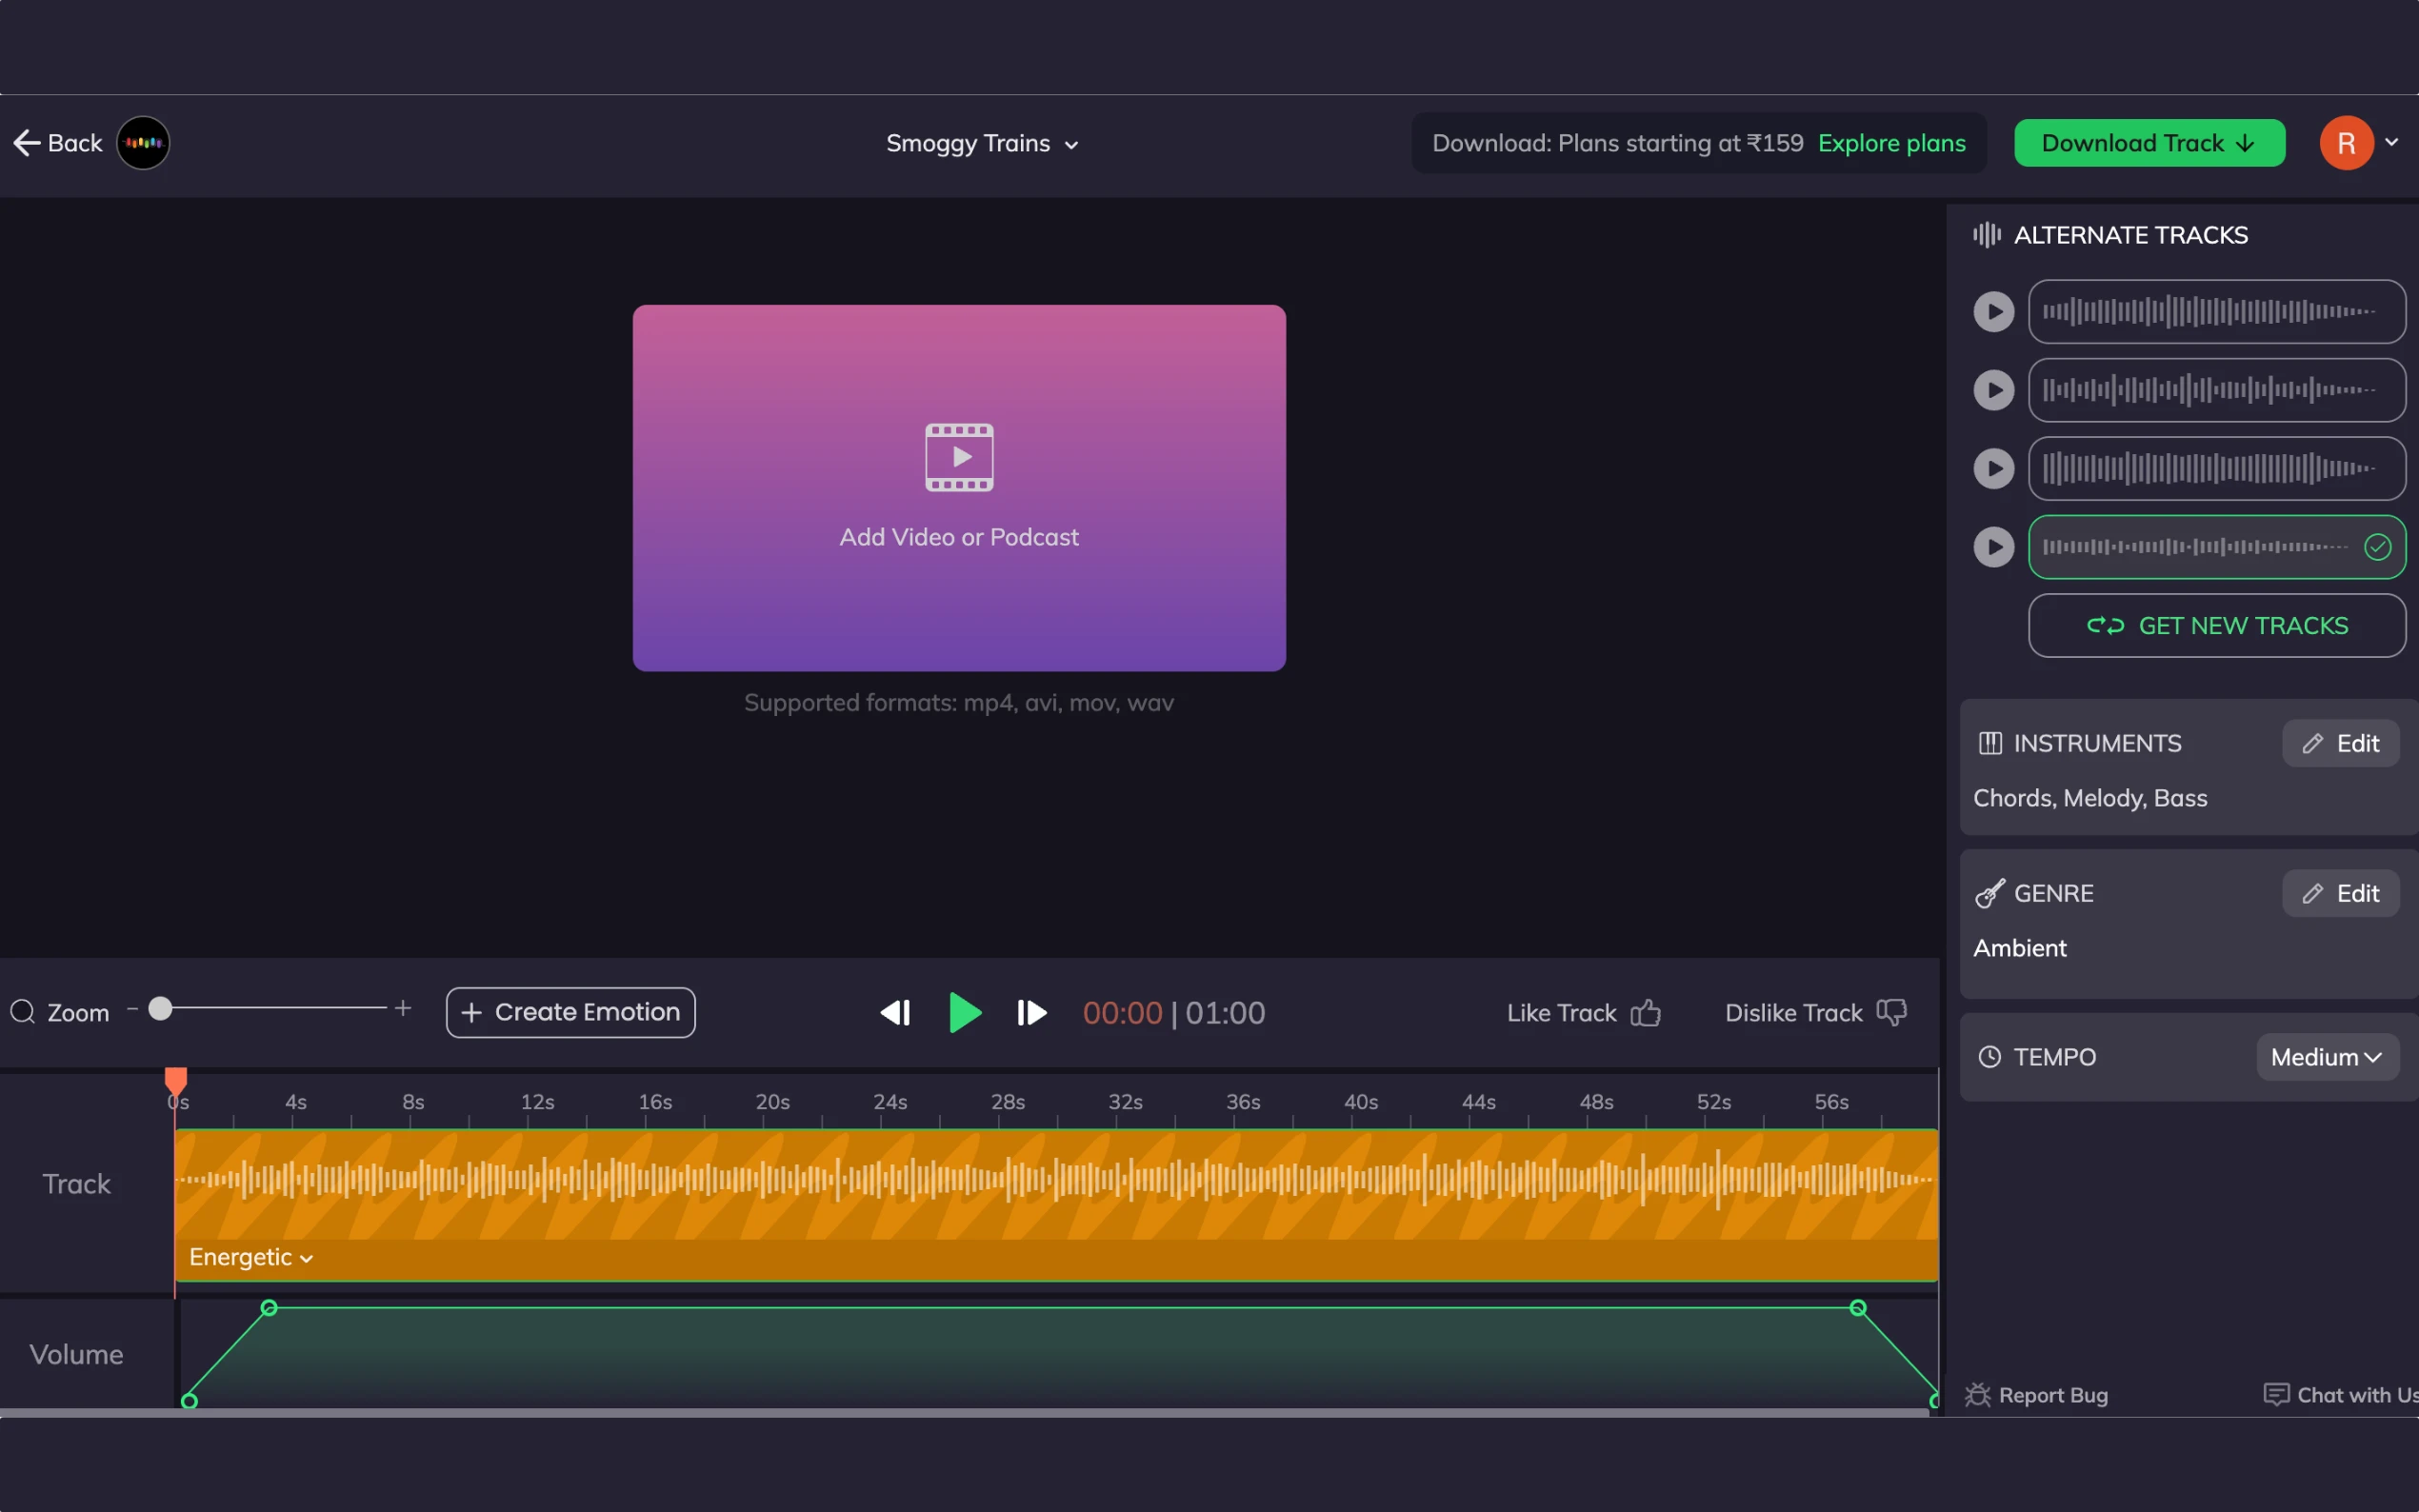
Task: Play the second alternate track preview
Action: pos(1994,390)
